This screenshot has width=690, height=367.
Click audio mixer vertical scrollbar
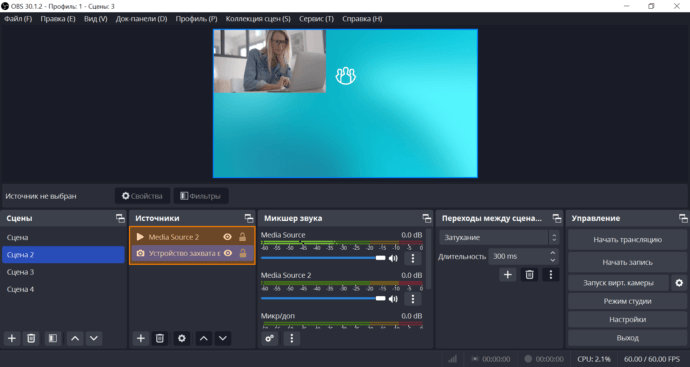[429, 259]
